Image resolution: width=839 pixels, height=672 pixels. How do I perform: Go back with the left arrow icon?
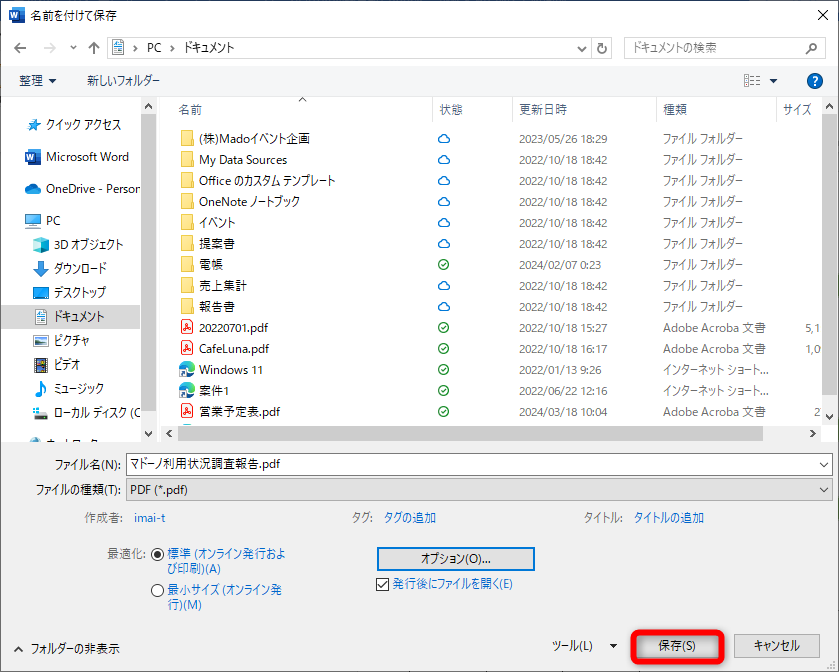click(x=20, y=48)
